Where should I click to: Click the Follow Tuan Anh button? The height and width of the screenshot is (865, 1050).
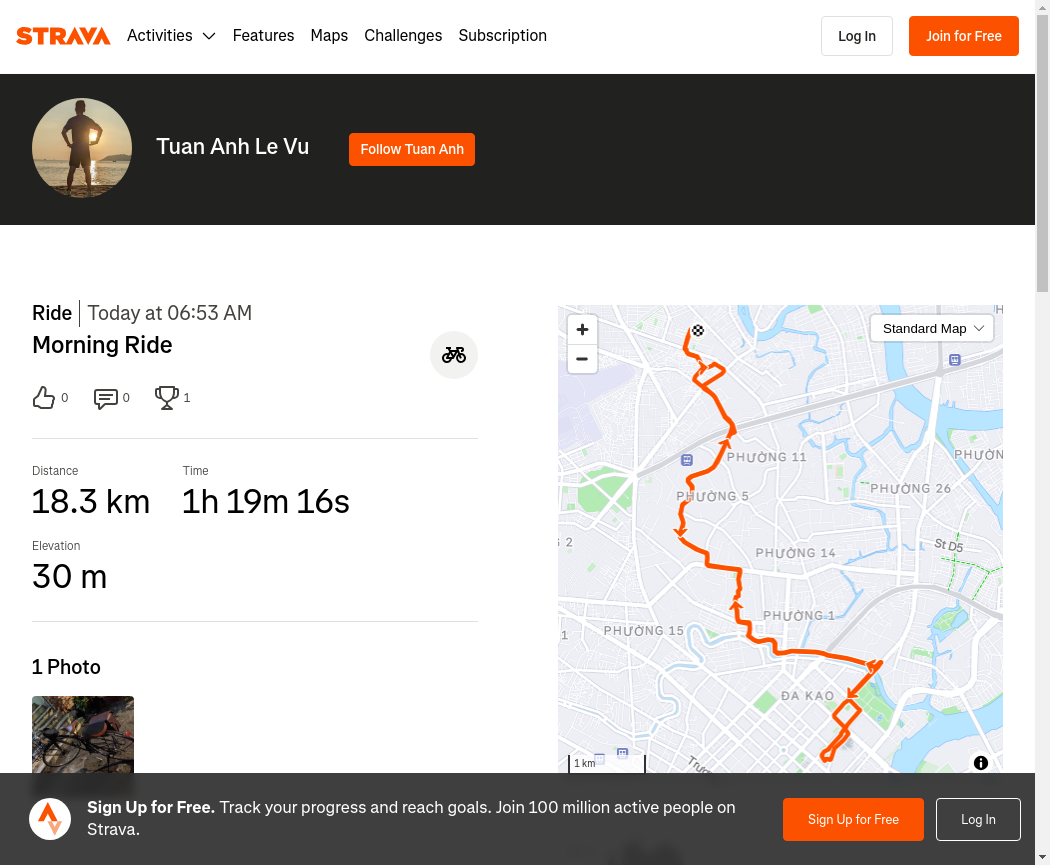pos(412,149)
